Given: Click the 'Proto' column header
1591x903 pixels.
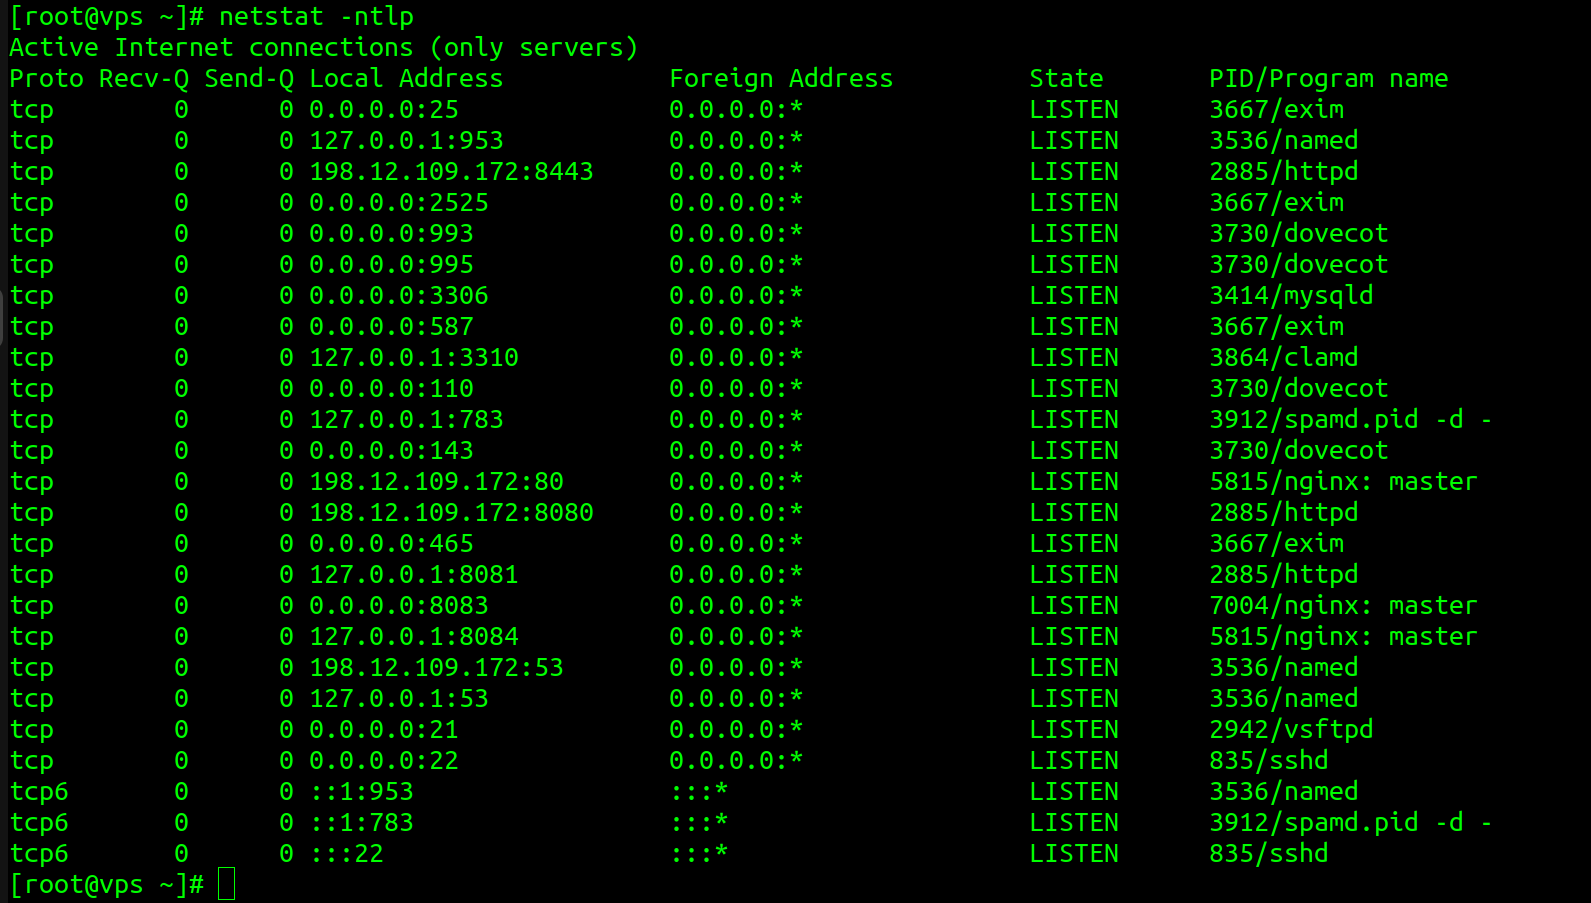Looking at the screenshot, I should 46,79.
